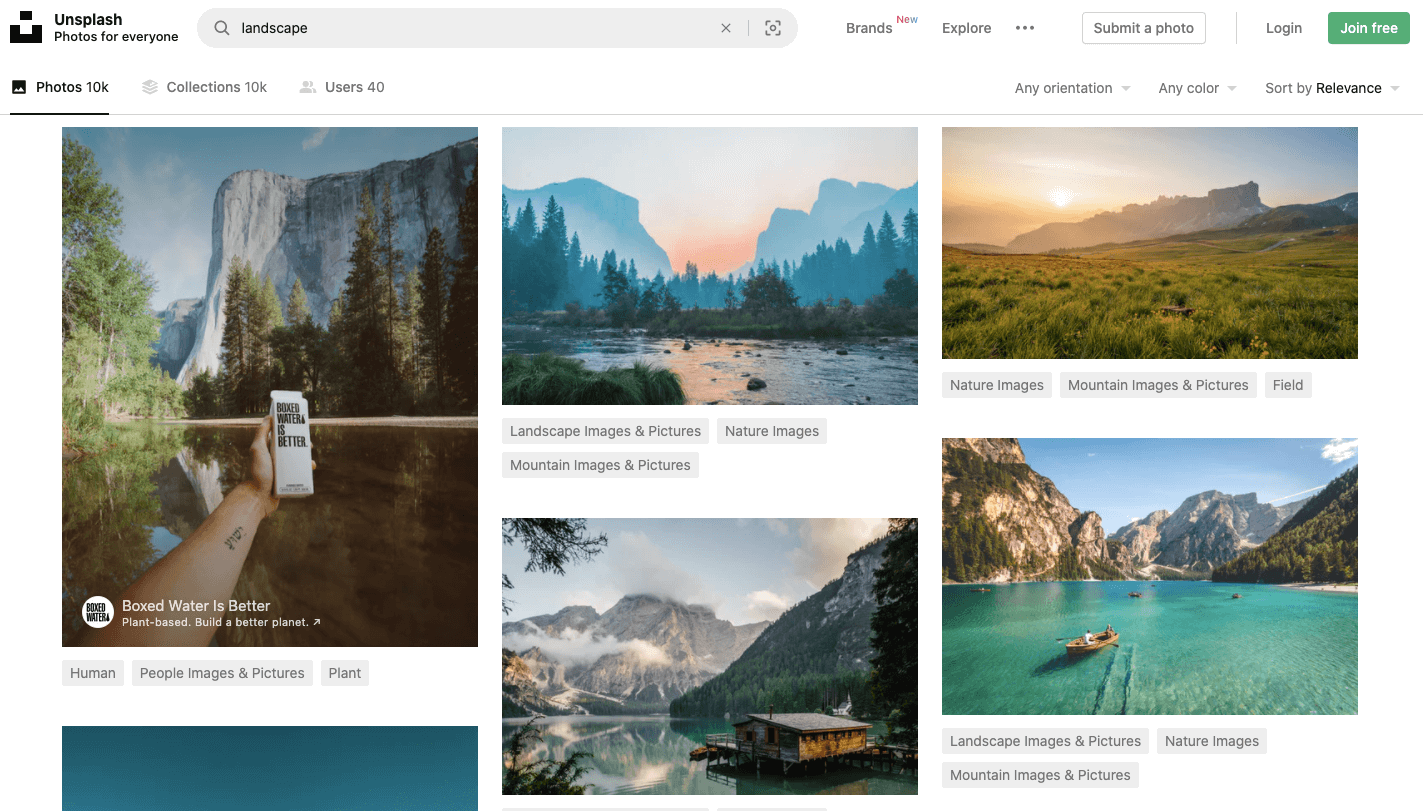Click Nature Images tag under river photo

[x=772, y=431]
